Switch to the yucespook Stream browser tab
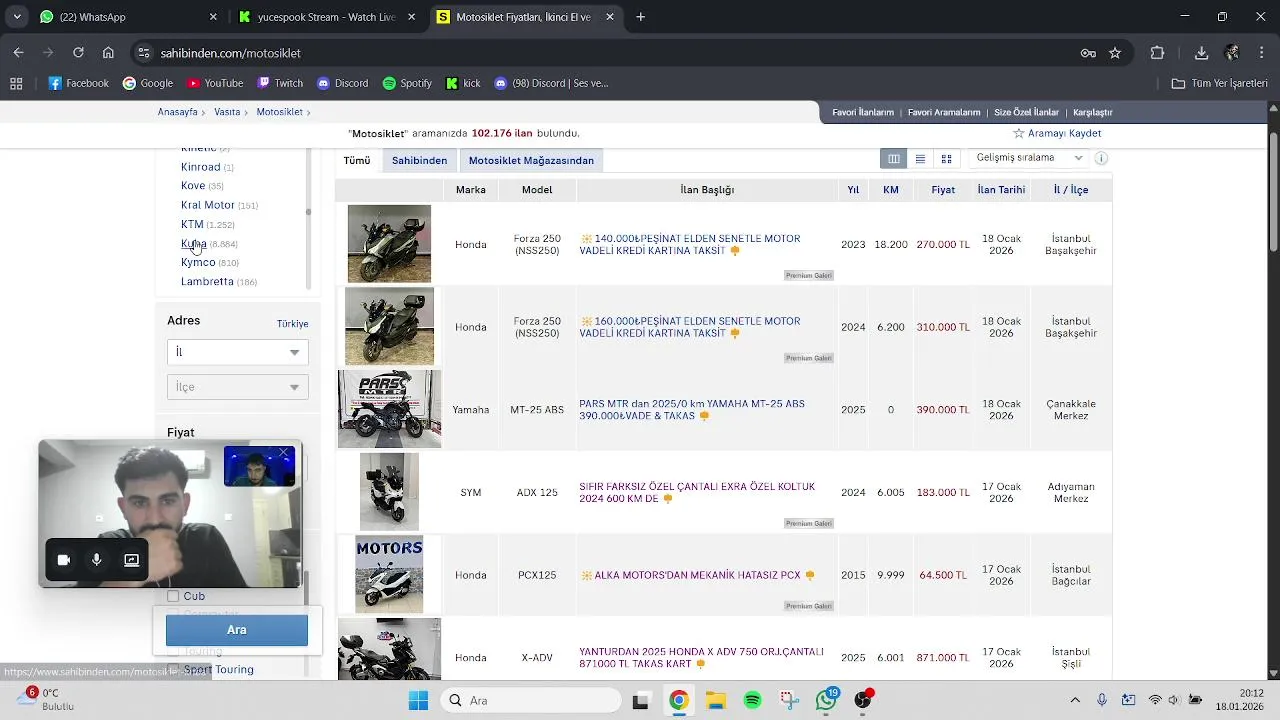This screenshot has width=1280, height=720. point(326,17)
